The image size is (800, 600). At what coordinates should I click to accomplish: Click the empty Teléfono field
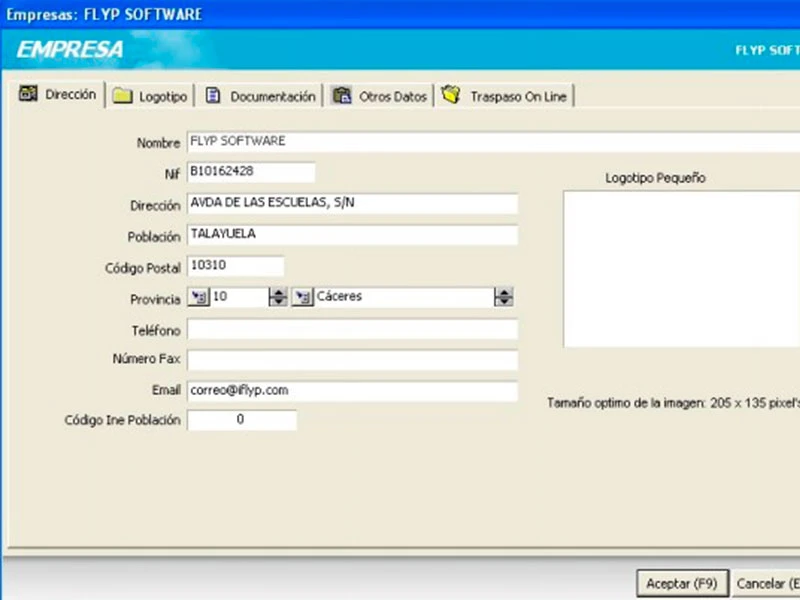click(x=353, y=330)
